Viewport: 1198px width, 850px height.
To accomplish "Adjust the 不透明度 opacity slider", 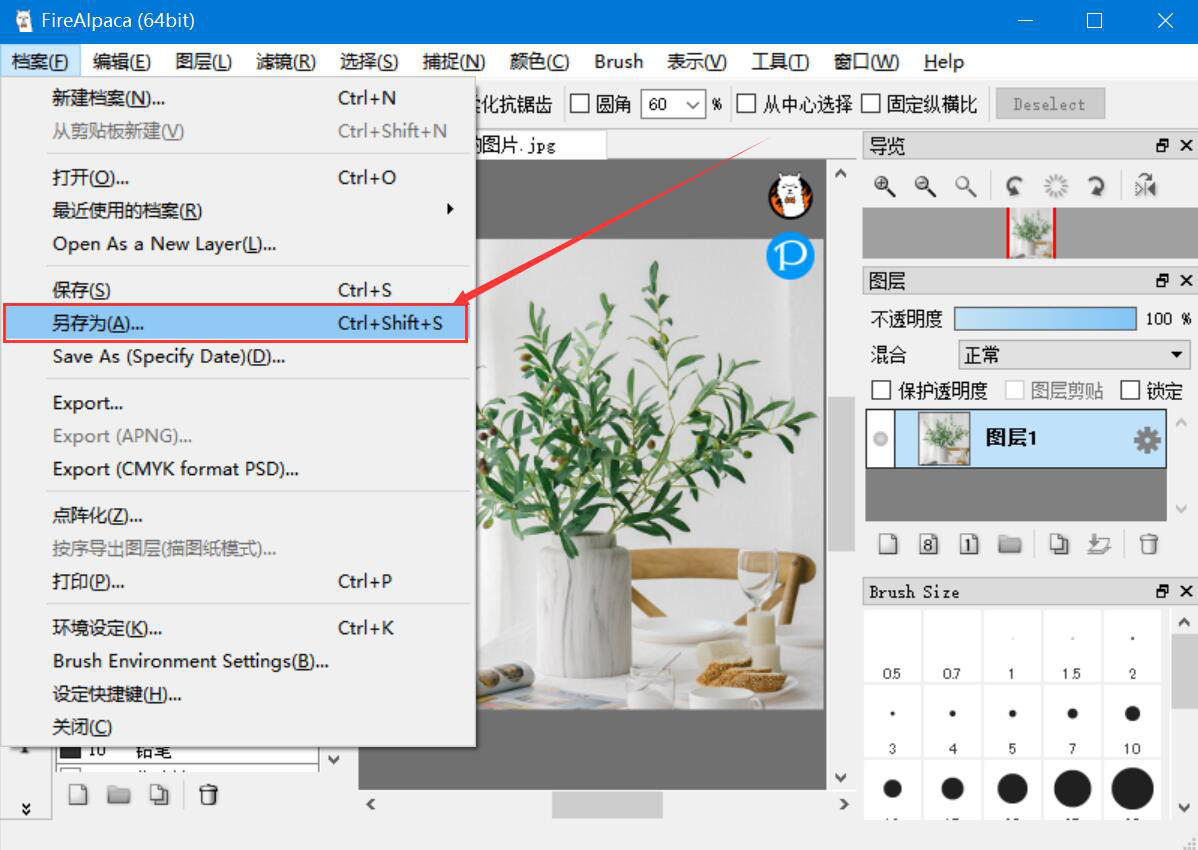I will [x=1045, y=318].
